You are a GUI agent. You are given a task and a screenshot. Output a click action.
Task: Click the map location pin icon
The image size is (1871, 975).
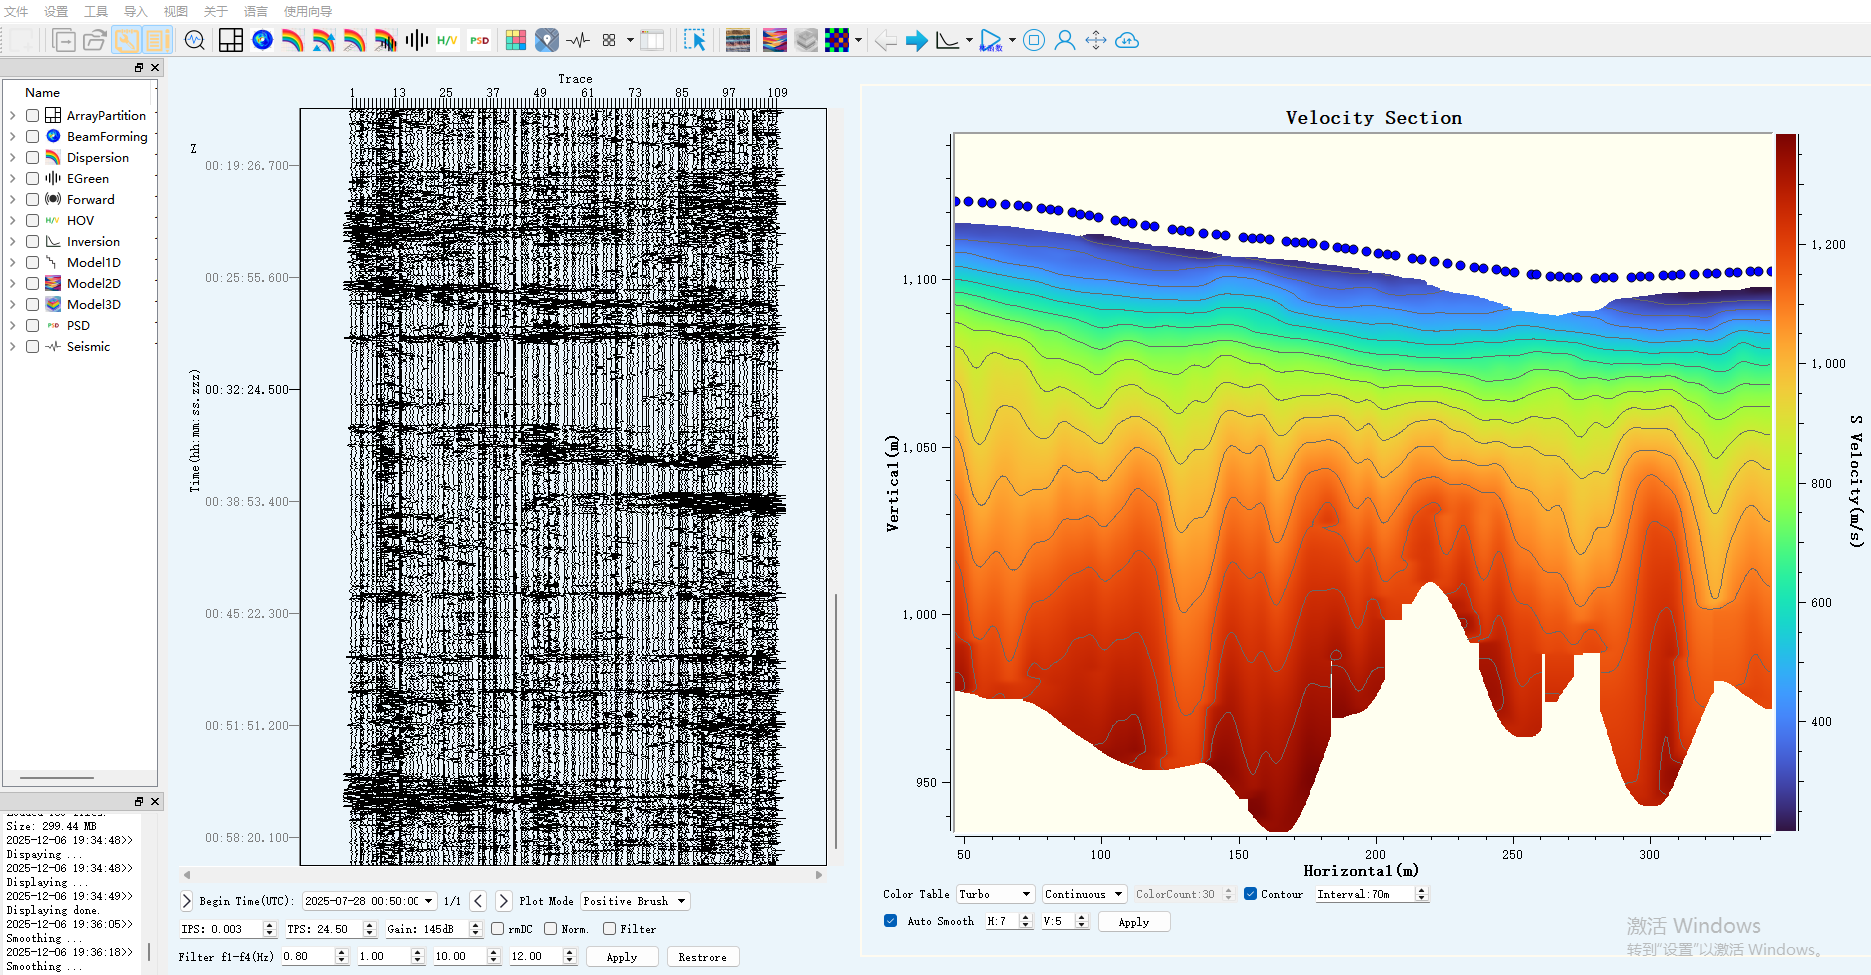[x=547, y=40]
